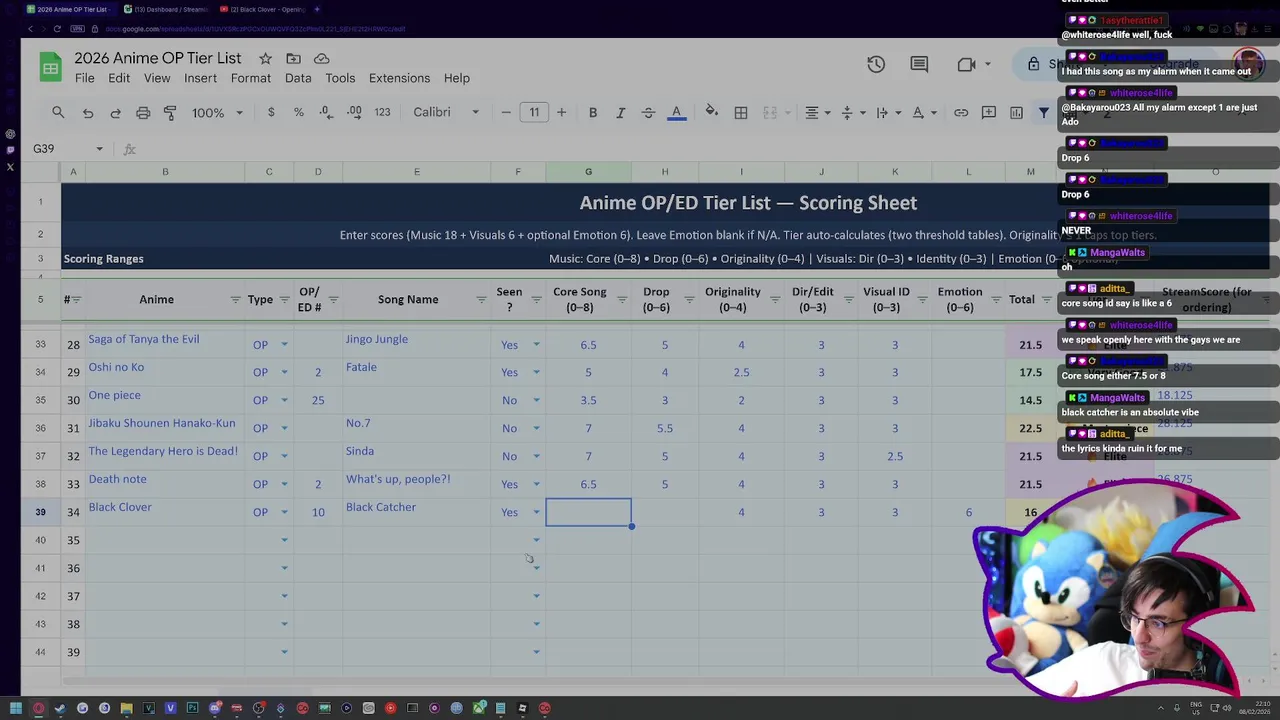Select the Black Catcher song name cell

[417, 512]
